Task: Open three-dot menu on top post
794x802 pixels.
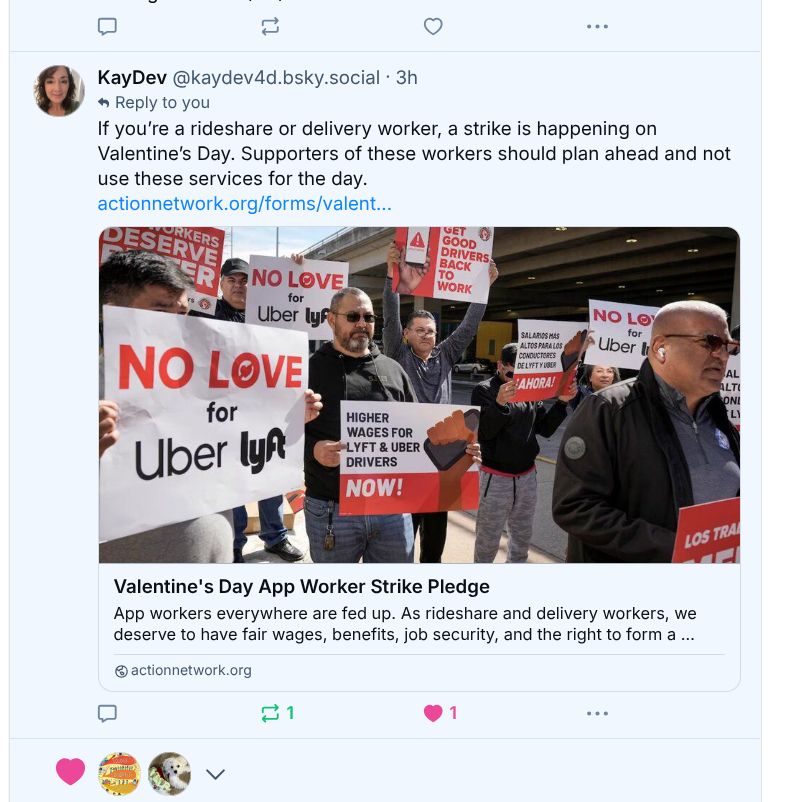Action: (597, 26)
